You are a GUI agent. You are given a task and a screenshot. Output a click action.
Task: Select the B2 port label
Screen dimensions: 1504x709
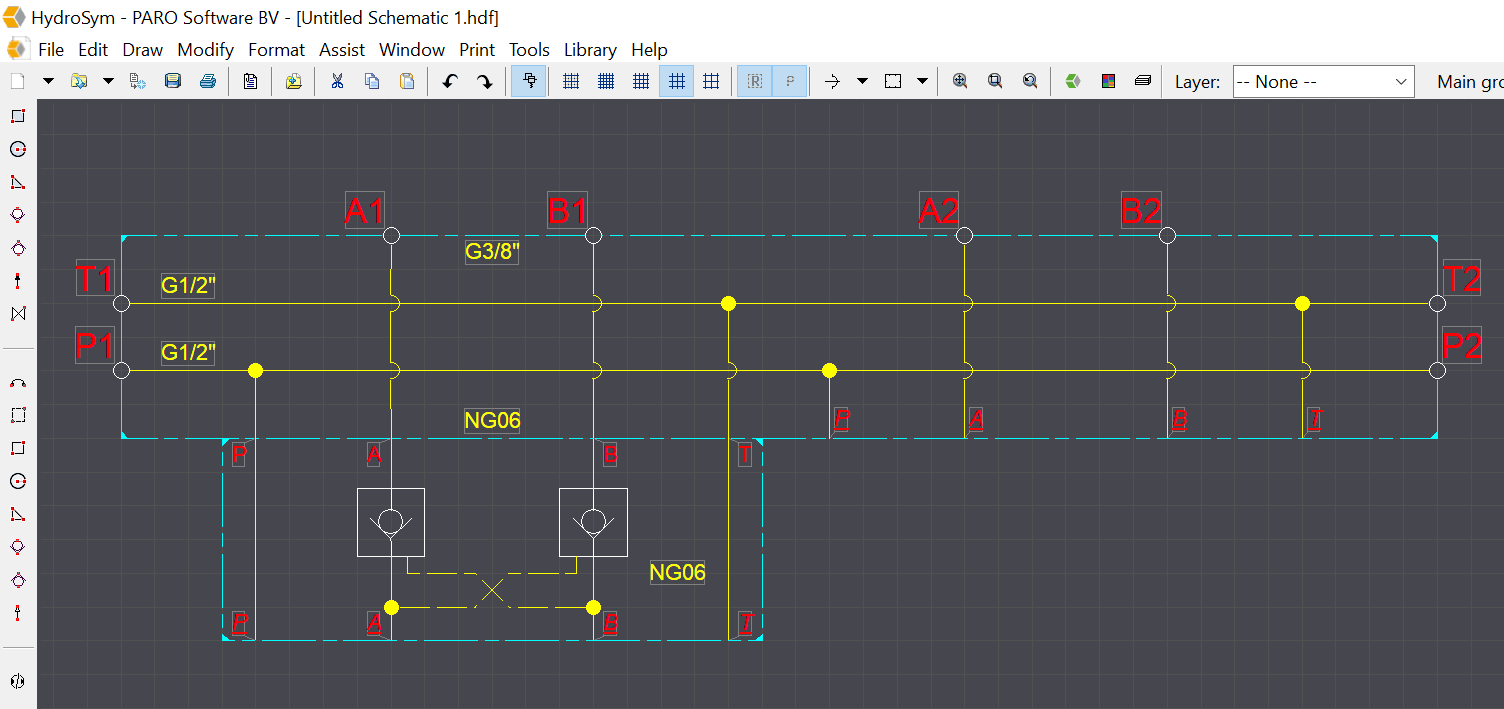[x=1141, y=210]
